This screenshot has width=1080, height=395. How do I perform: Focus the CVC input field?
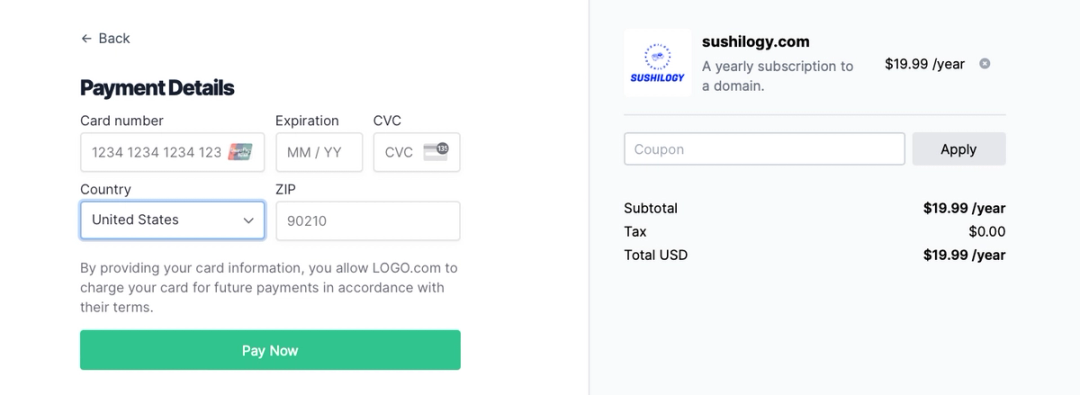click(x=417, y=152)
